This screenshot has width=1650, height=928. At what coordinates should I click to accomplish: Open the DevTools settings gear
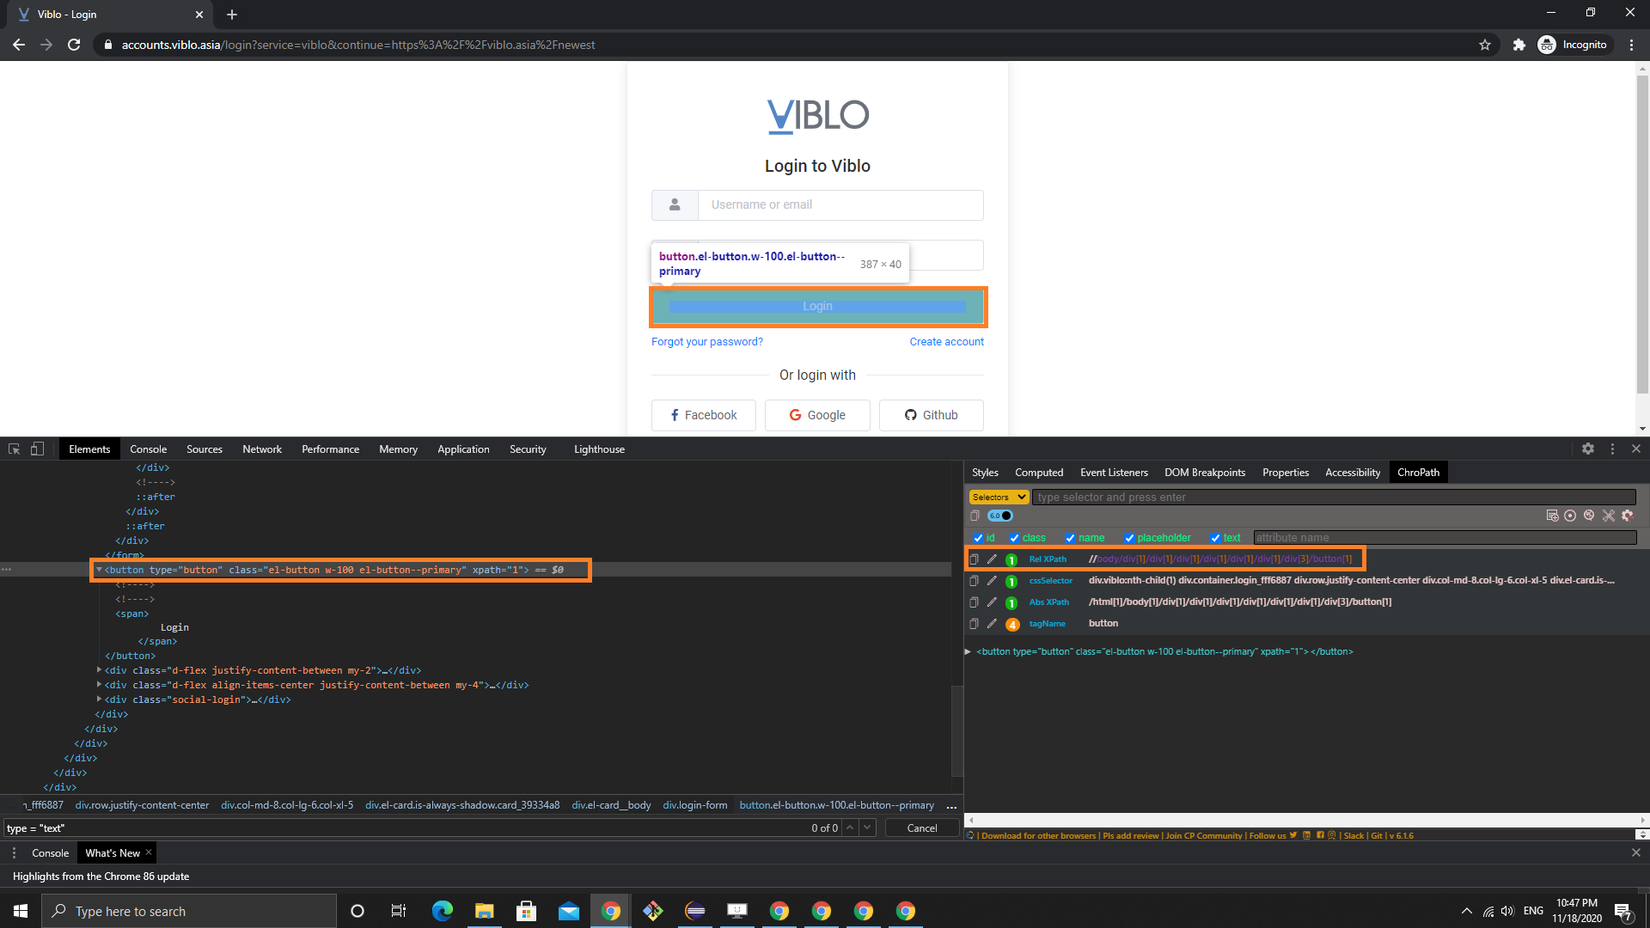1588,449
